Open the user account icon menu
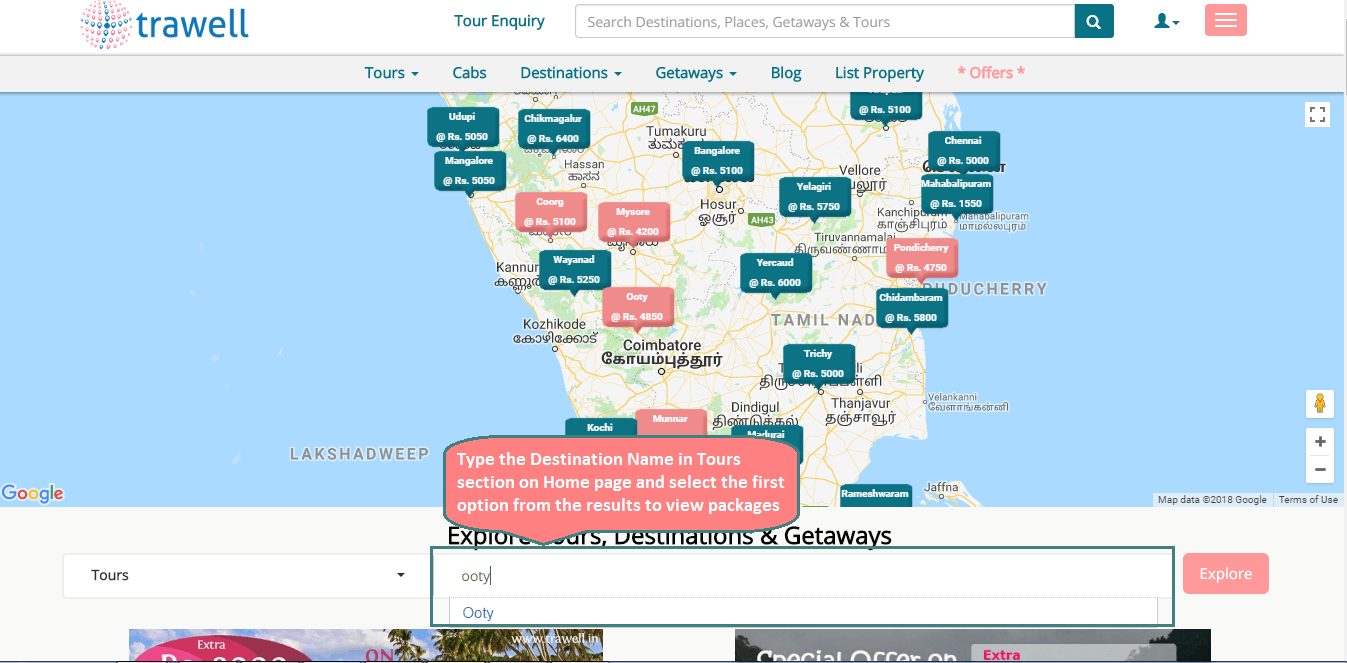Screen dimensions: 1347x663 1166,21
